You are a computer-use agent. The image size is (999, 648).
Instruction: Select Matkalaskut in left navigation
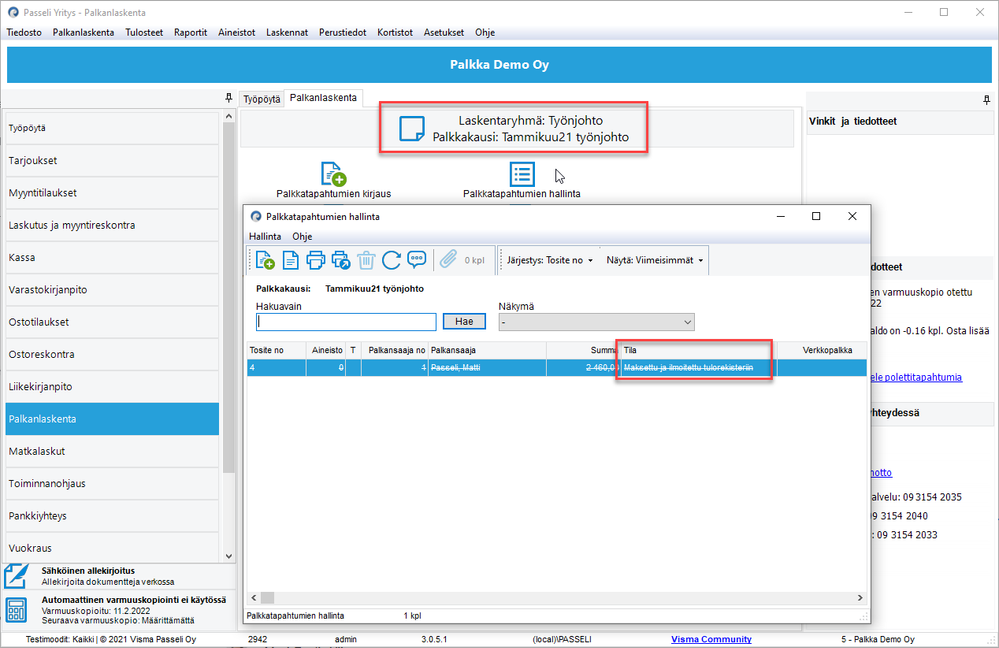(112, 451)
